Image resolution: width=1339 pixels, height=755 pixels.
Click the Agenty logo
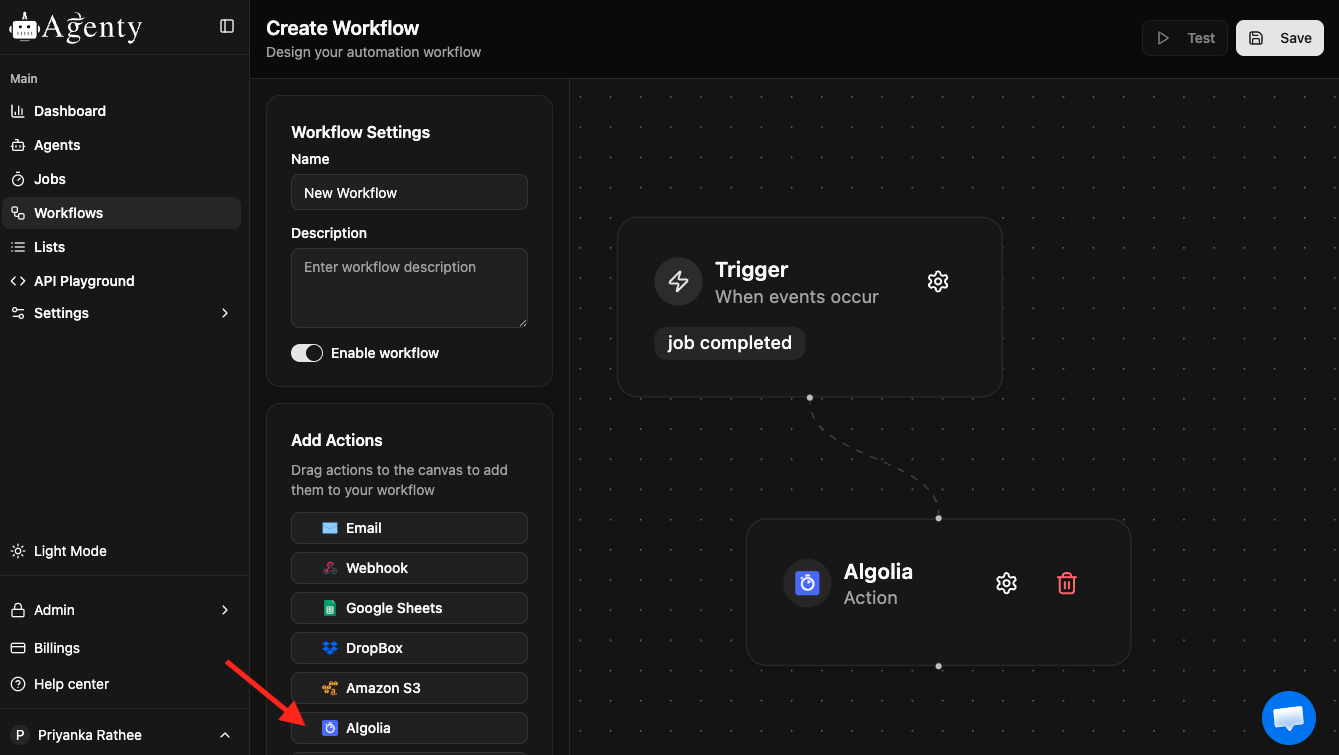point(76,27)
